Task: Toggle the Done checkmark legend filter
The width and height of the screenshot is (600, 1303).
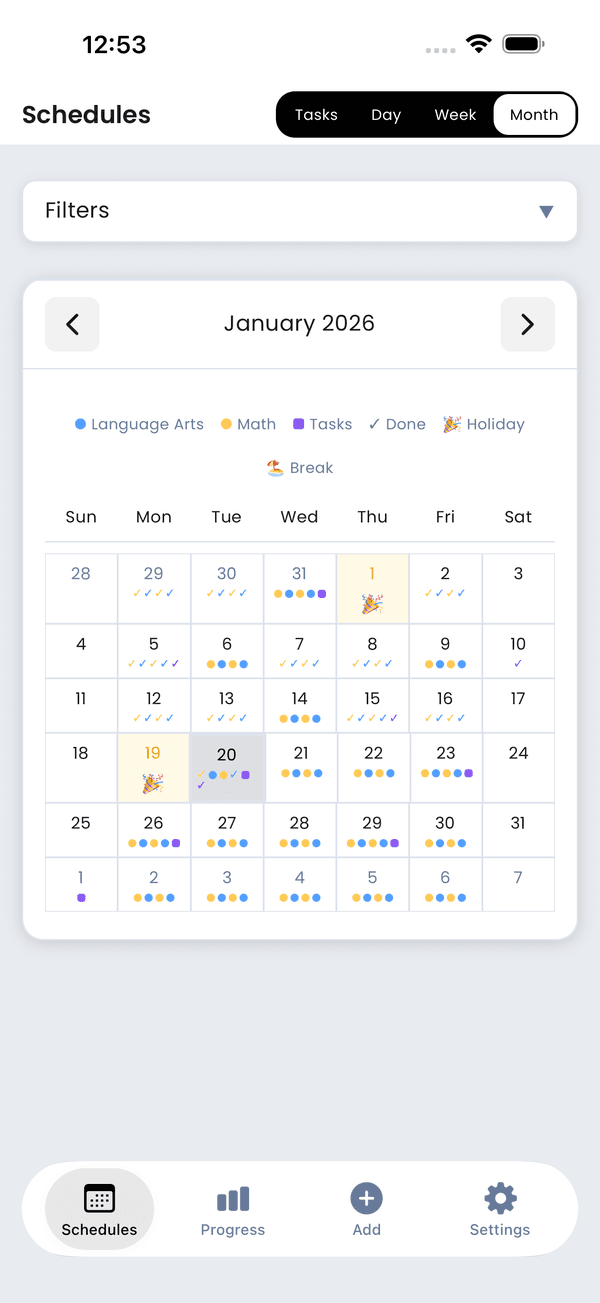Action: [375, 424]
